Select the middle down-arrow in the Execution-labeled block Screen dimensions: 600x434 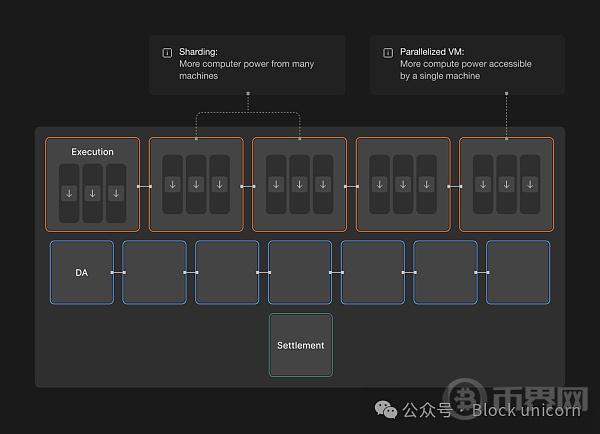tap(93, 194)
